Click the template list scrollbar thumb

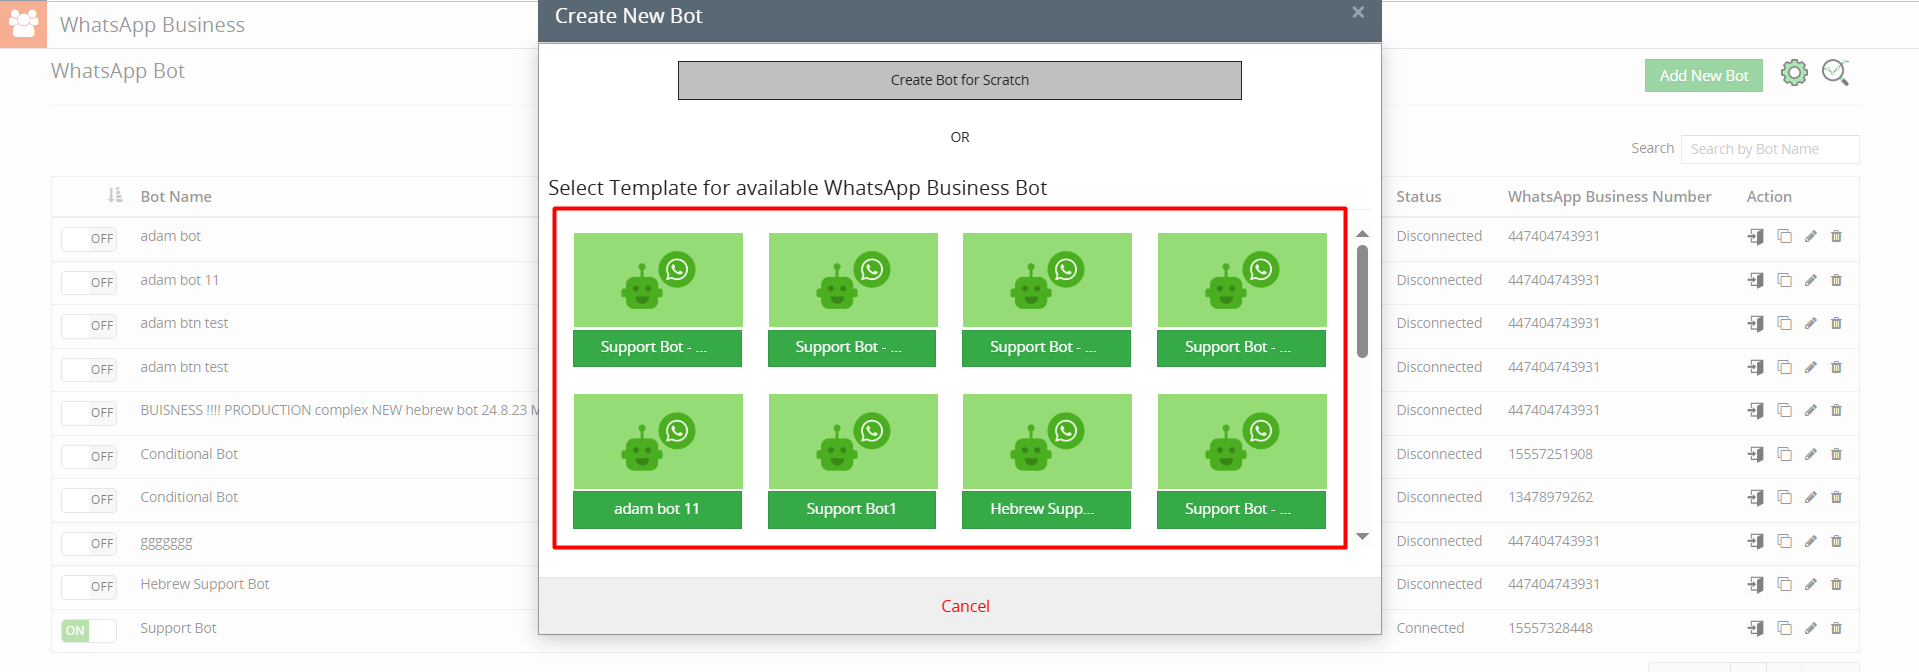click(1362, 301)
